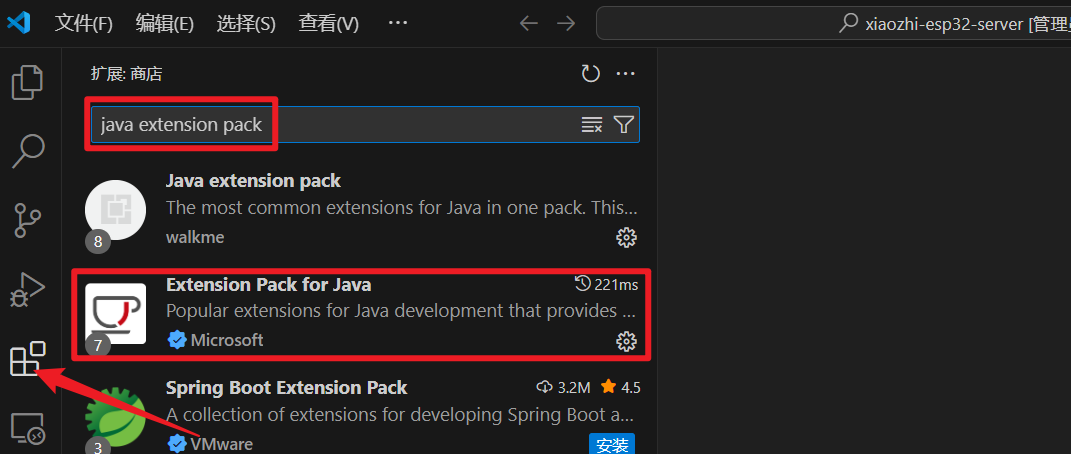This screenshot has height=454, width=1071.
Task: Open the 选择(S) menu
Action: tap(246, 23)
